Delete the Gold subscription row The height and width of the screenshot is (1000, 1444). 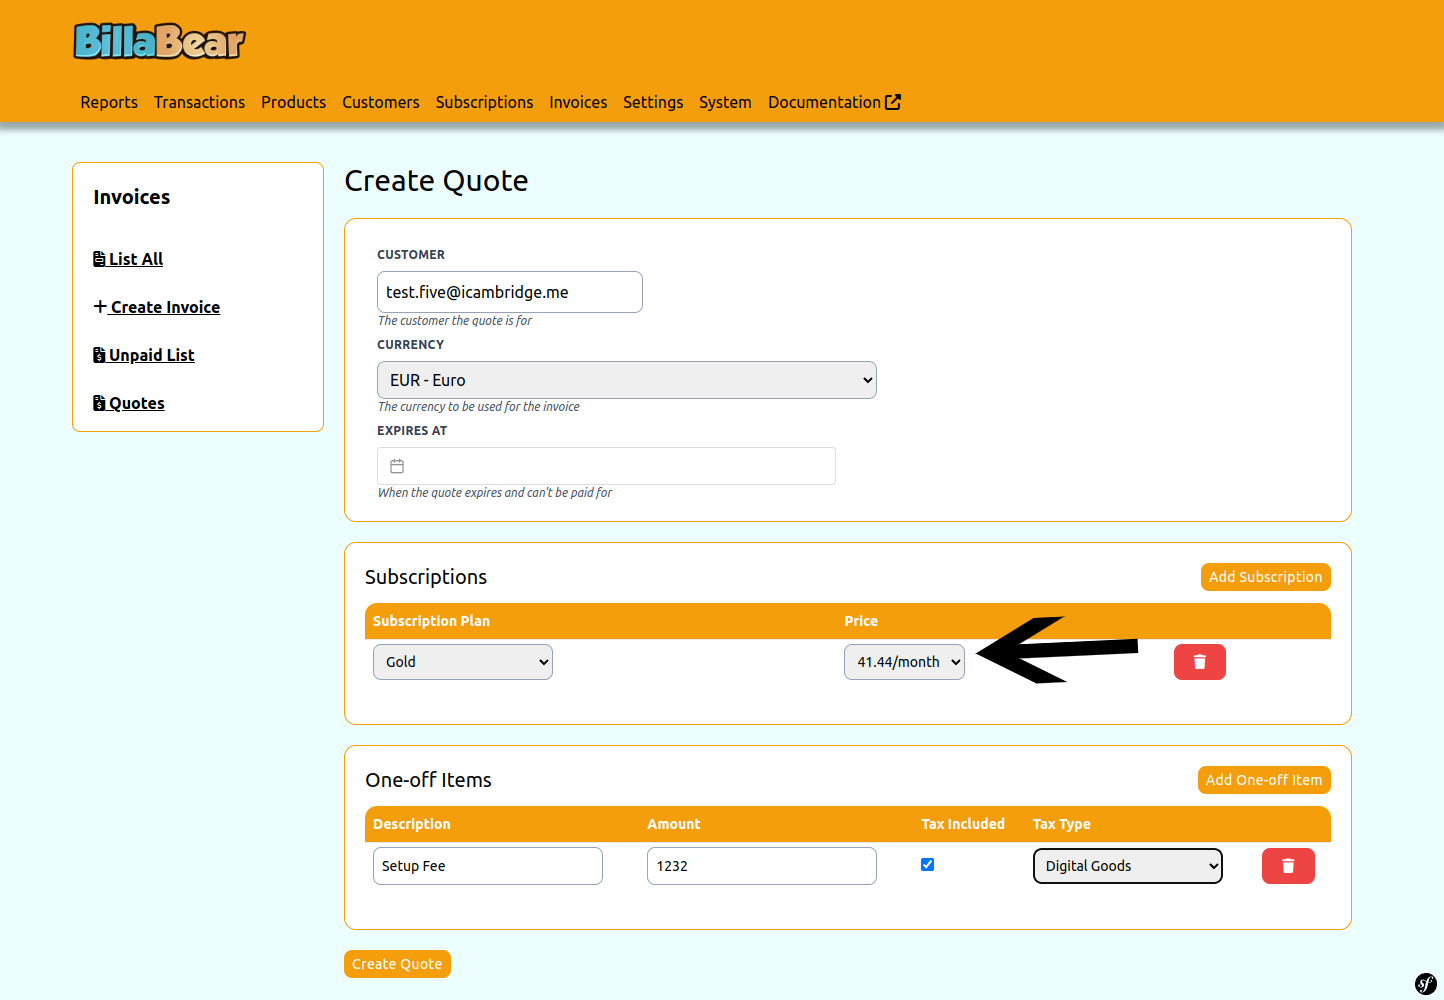(1200, 662)
